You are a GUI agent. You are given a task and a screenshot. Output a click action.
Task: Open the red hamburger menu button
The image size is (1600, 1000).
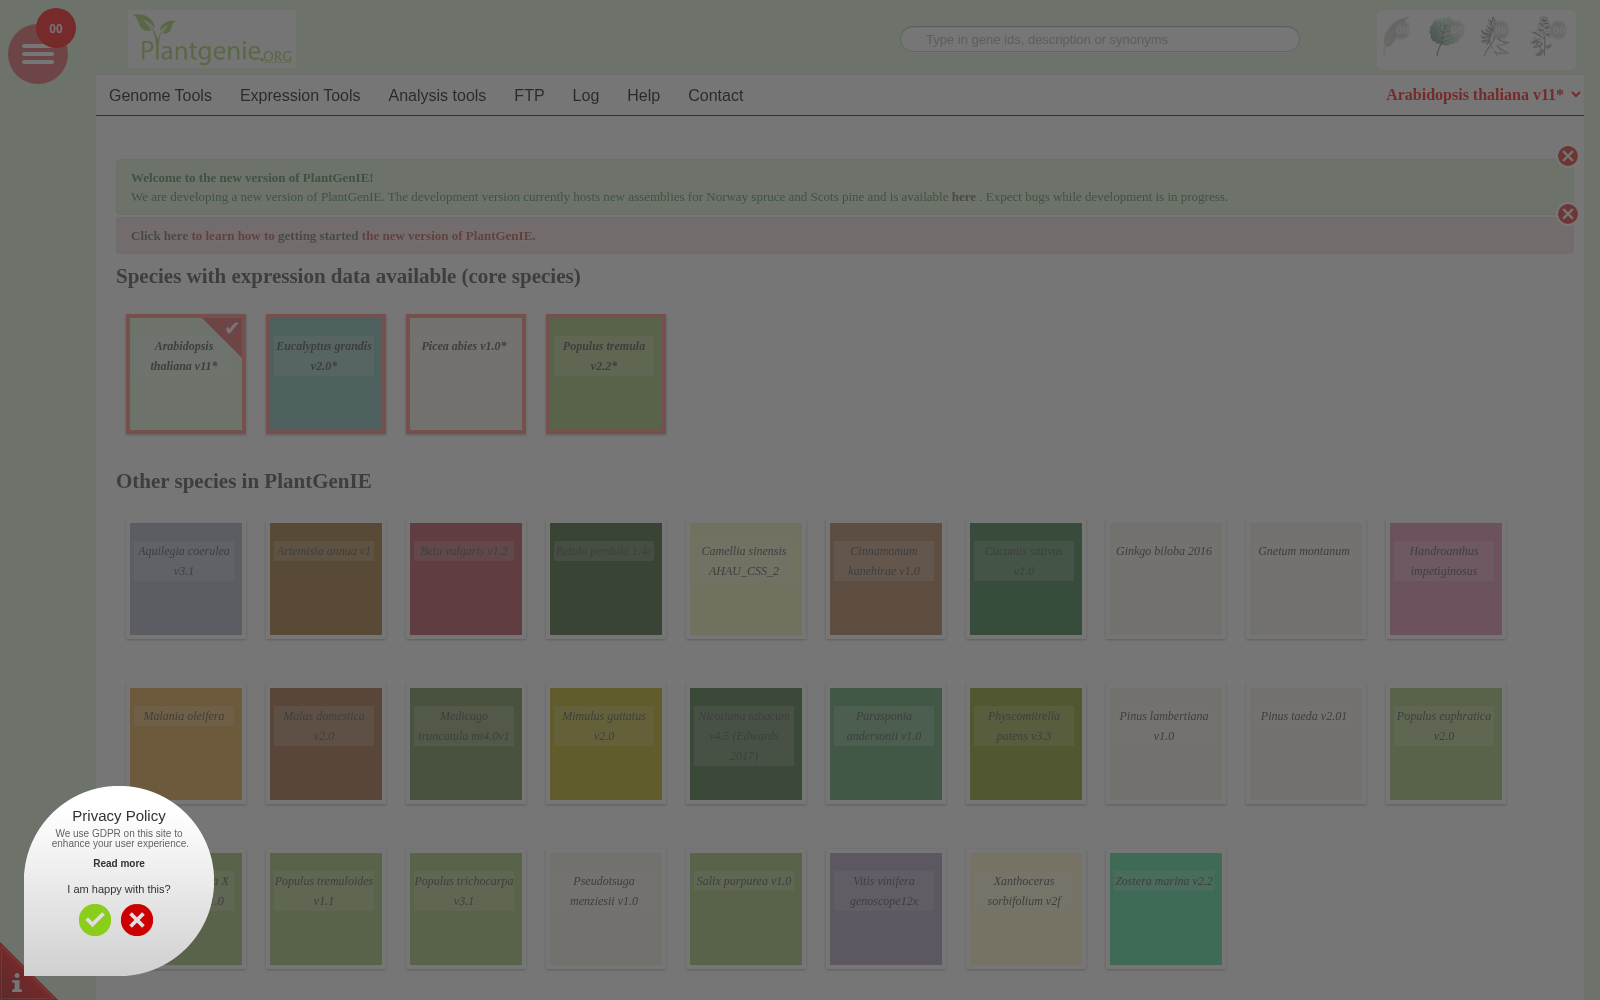tap(38, 54)
